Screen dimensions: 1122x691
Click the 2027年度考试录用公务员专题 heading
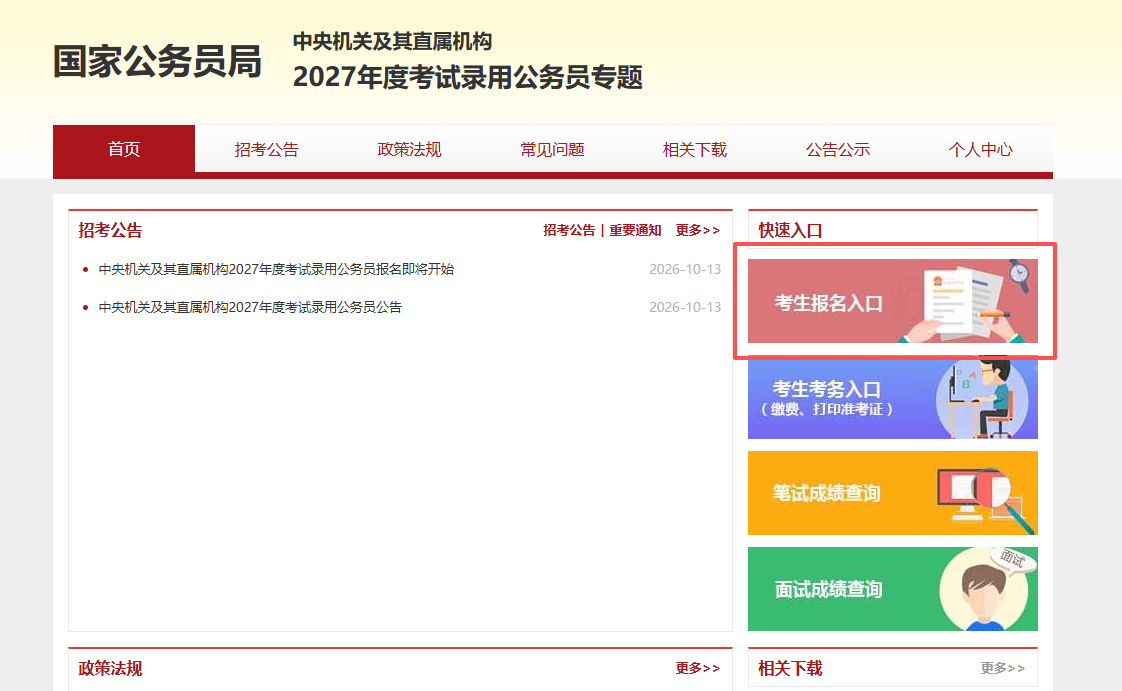pos(468,77)
